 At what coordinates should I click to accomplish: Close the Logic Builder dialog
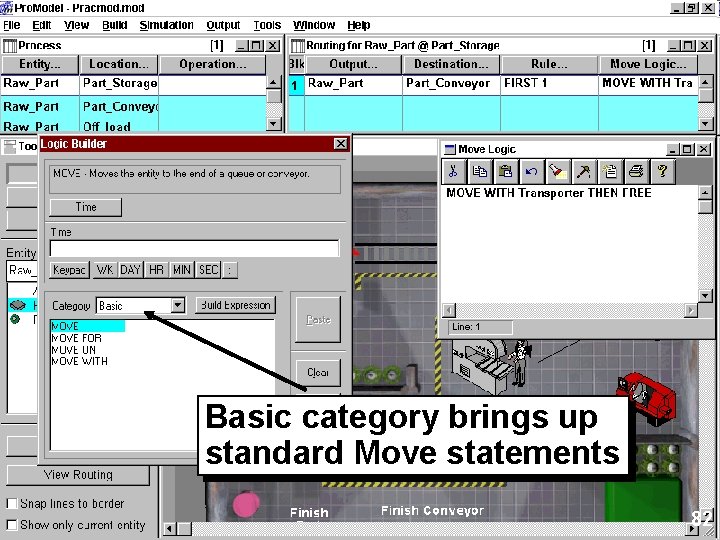(341, 144)
